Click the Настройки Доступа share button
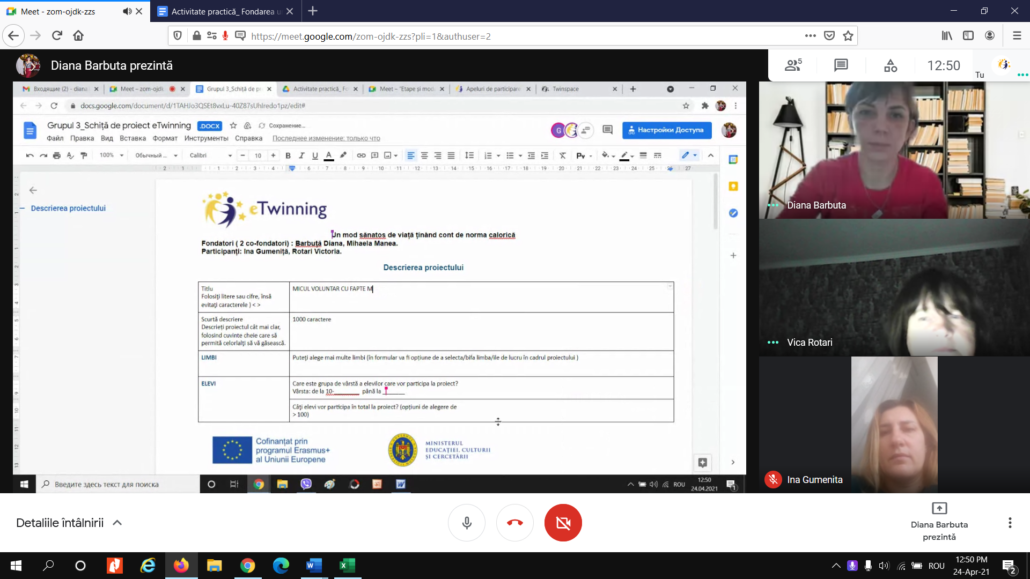 [666, 130]
